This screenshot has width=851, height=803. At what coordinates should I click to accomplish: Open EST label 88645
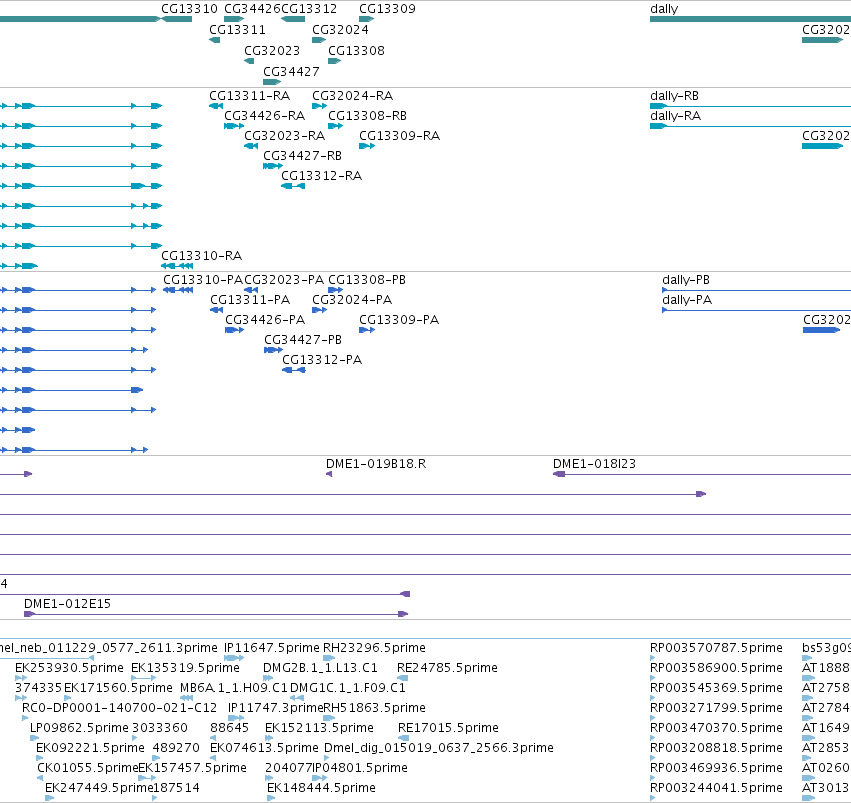(230, 729)
